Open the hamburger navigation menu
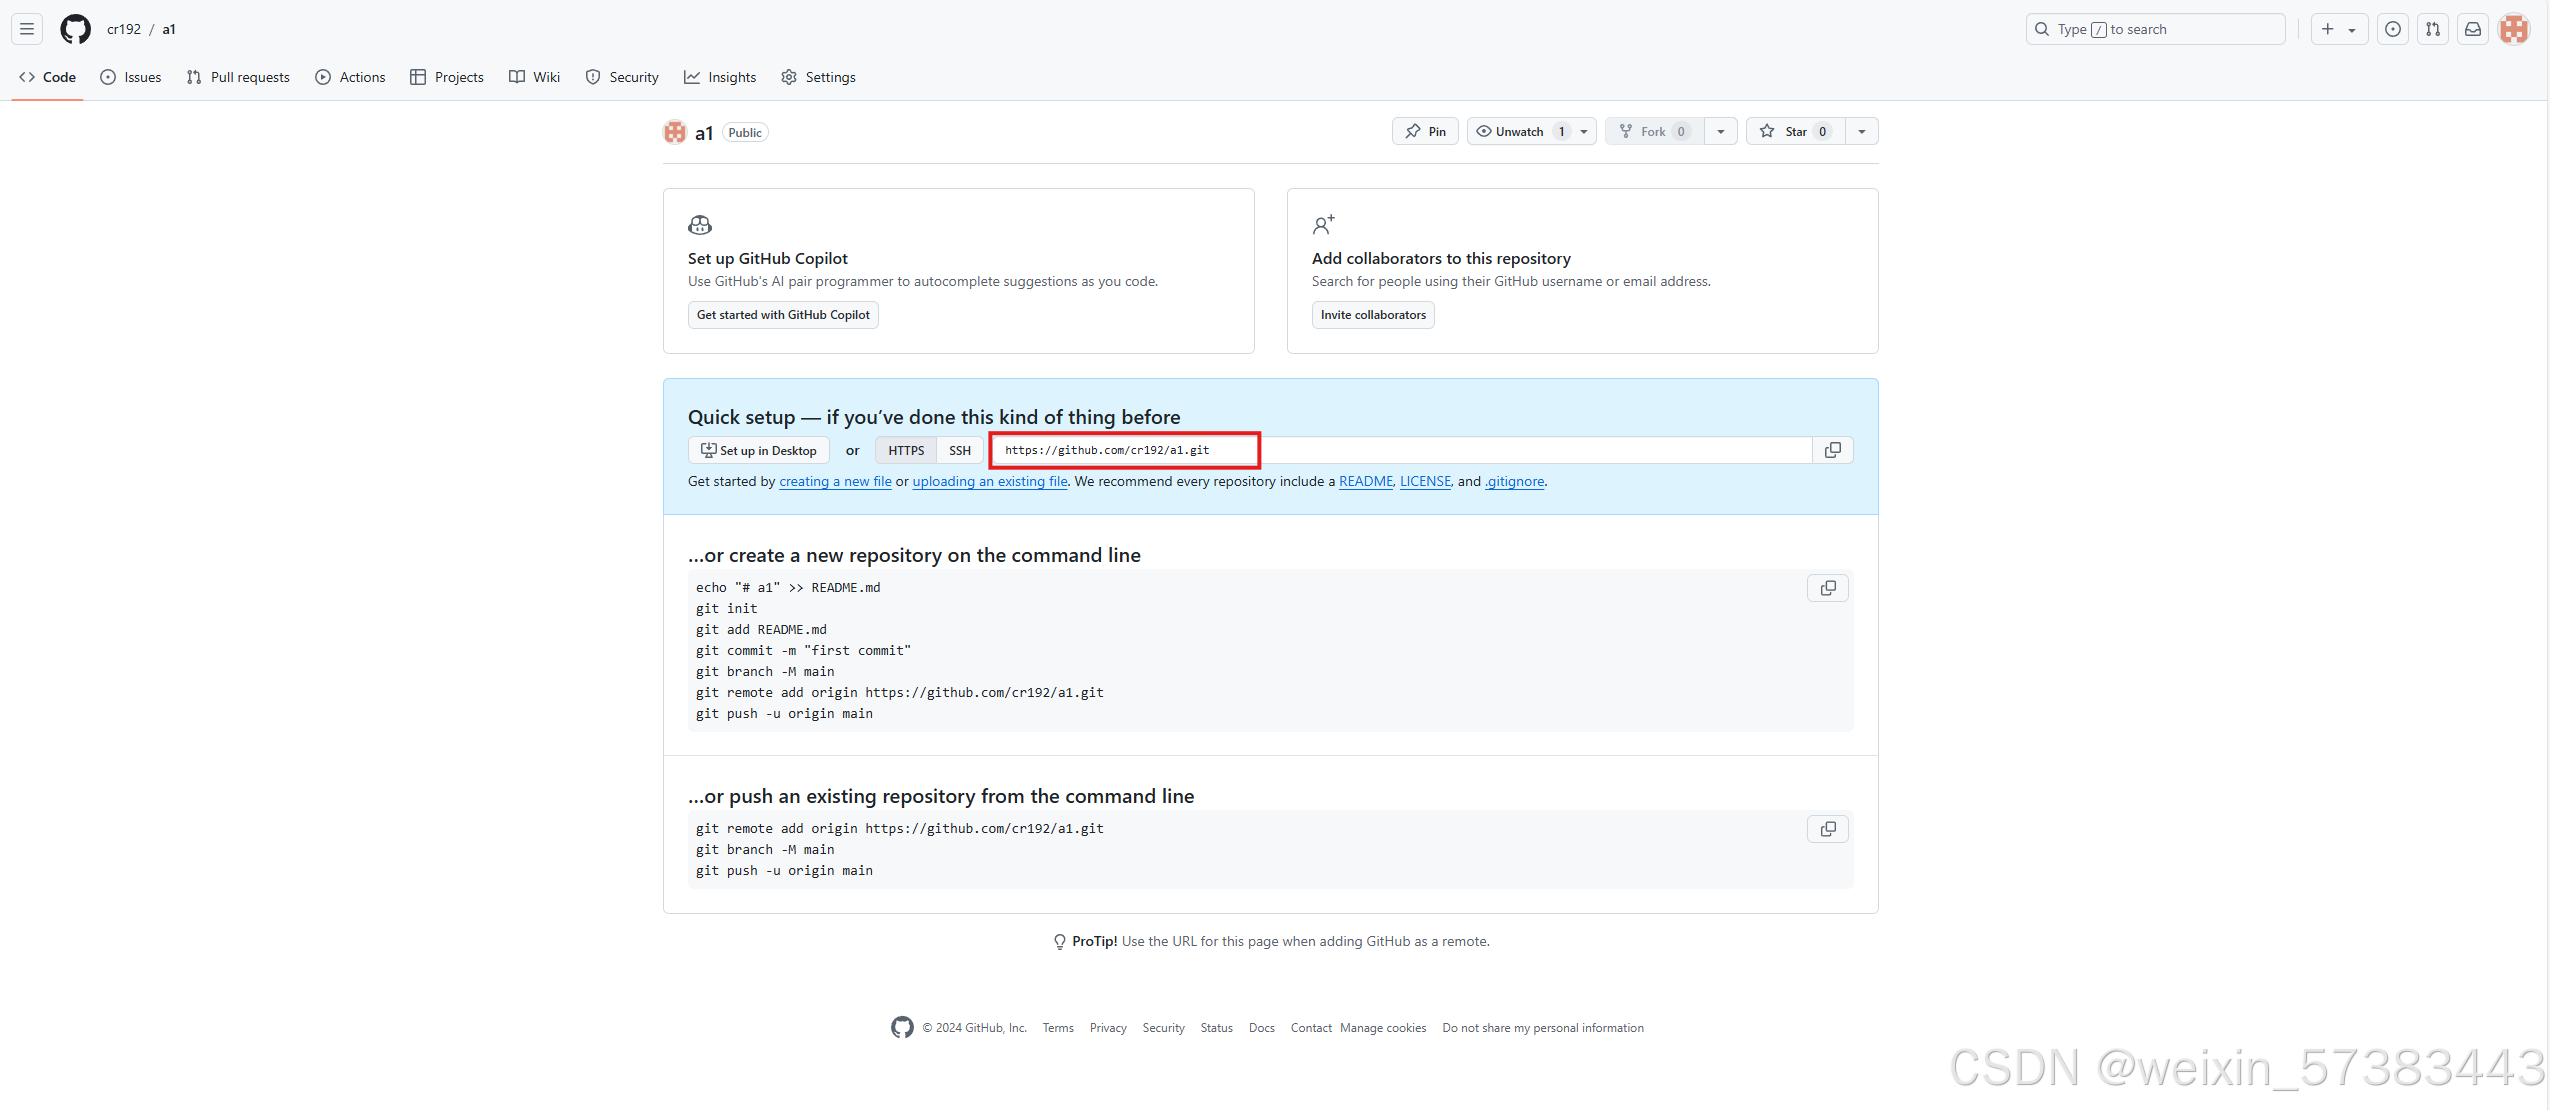2550x1110 pixels. [x=27, y=29]
